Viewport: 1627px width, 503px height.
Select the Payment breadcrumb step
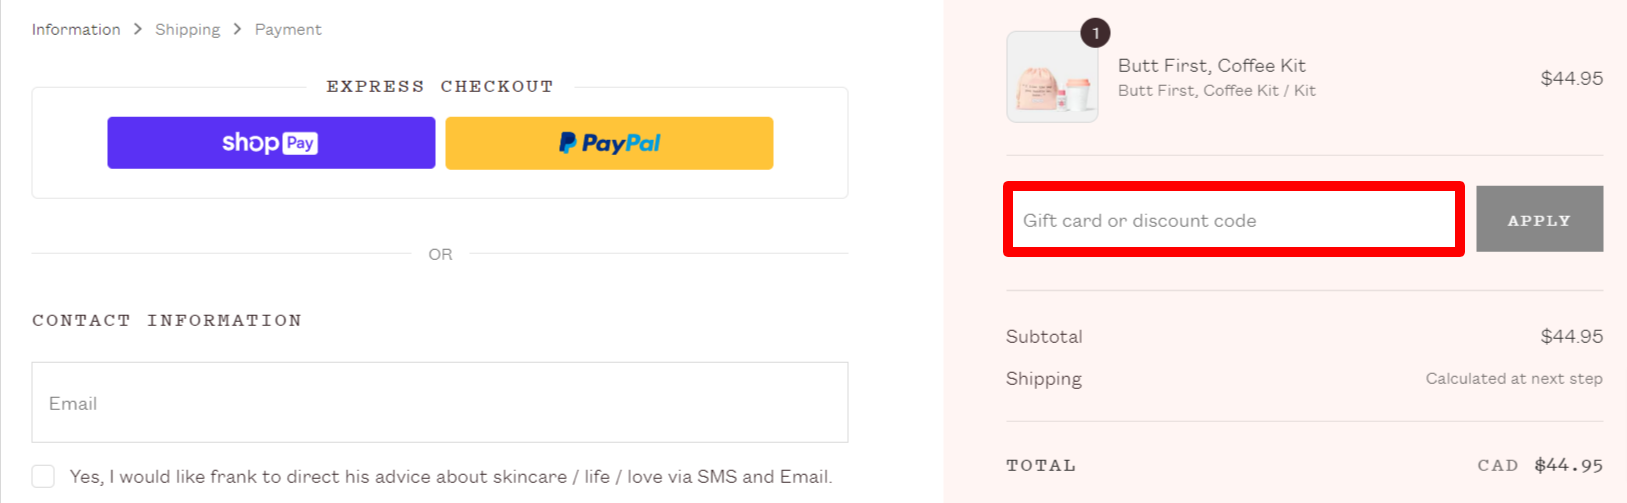[x=288, y=30]
